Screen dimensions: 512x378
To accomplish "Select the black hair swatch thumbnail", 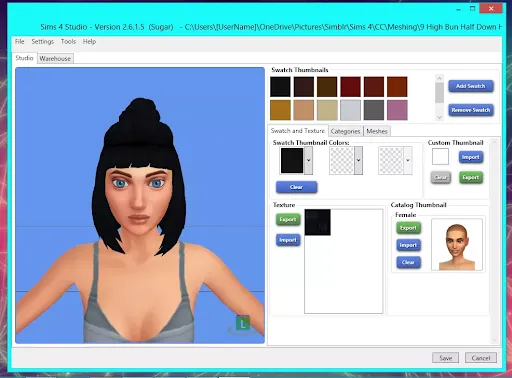I will click(x=280, y=87).
